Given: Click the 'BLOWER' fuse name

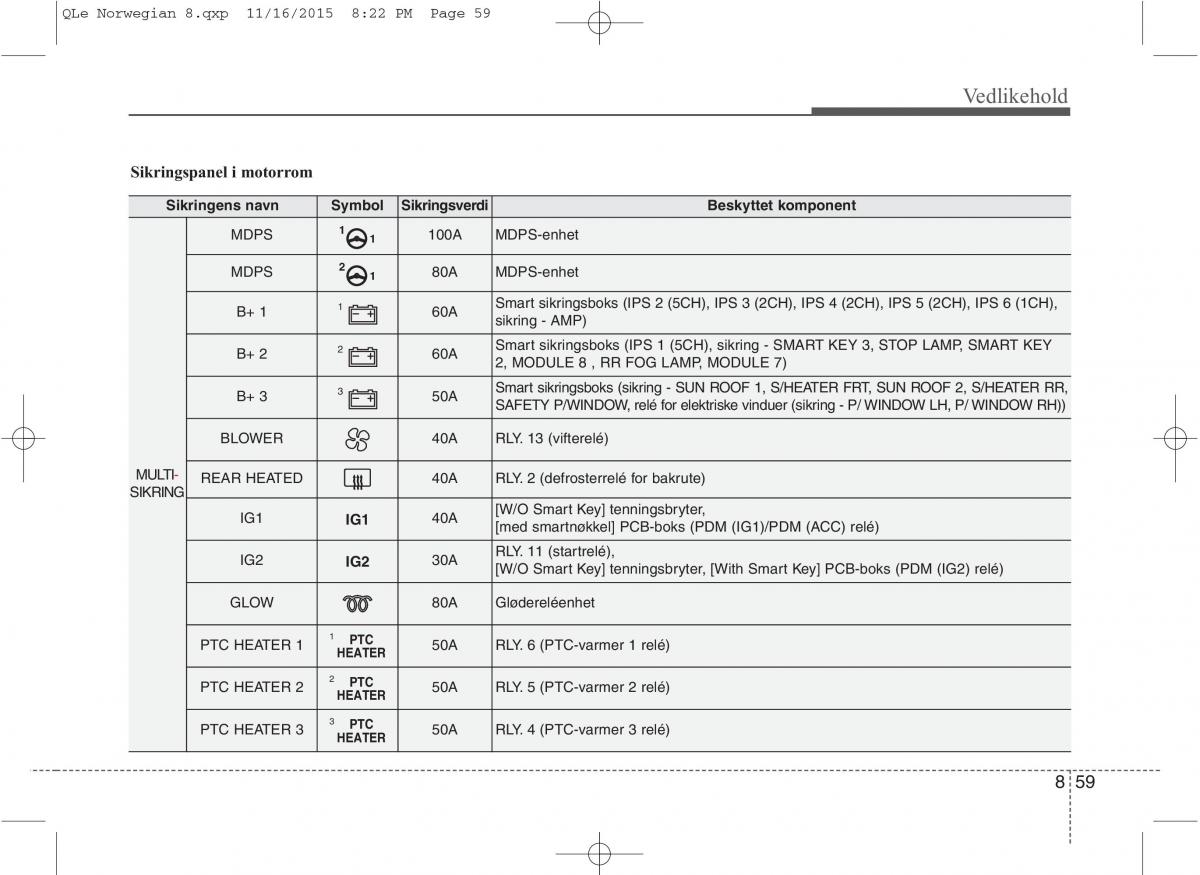Looking at the screenshot, I should point(252,438).
